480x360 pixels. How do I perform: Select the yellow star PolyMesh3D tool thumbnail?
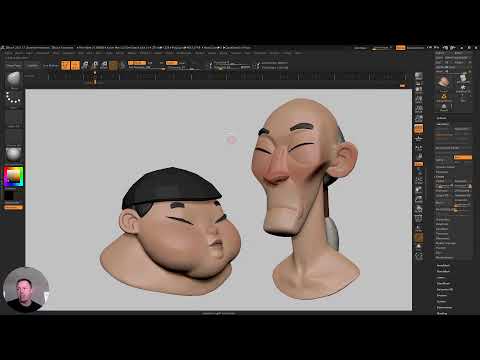click(444, 97)
